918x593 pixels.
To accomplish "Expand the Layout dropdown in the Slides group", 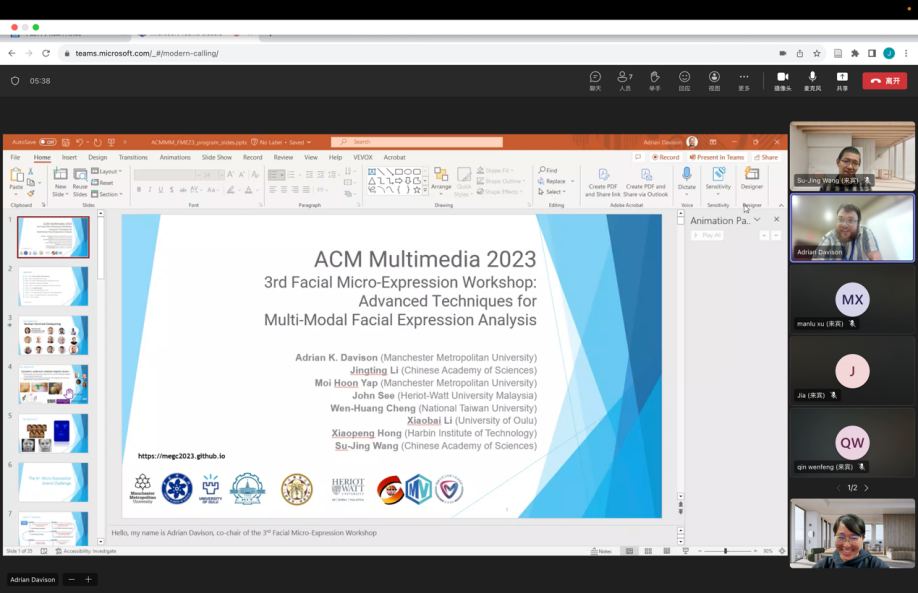I will coord(108,171).
